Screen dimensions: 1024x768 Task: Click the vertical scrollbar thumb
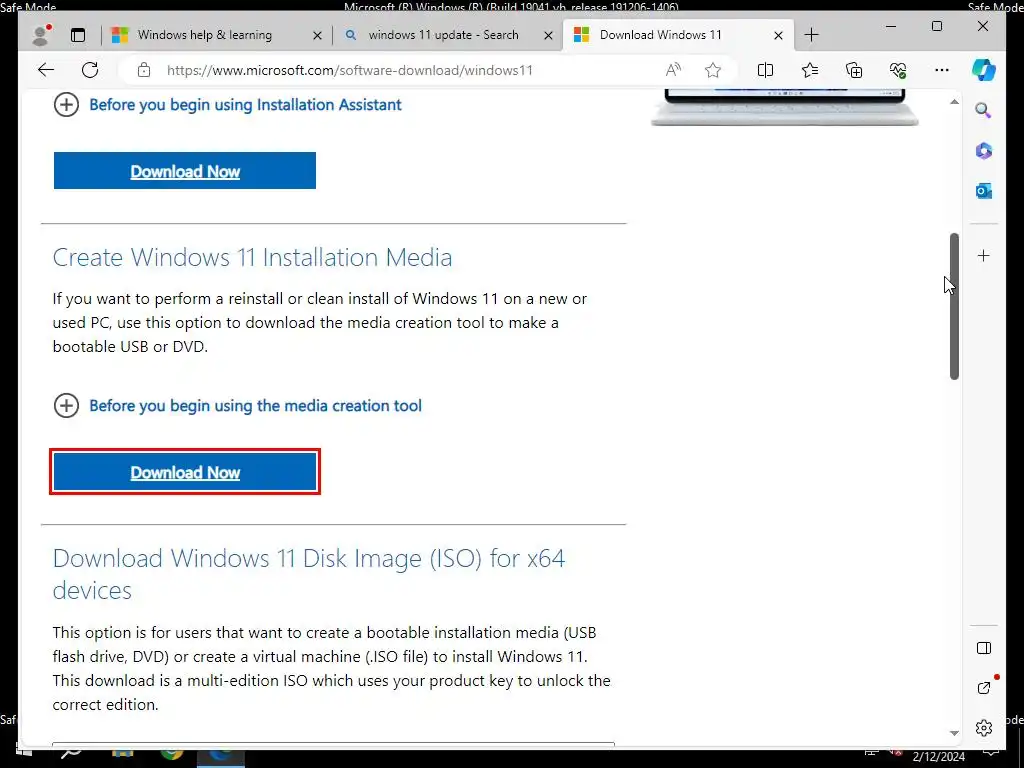click(954, 306)
